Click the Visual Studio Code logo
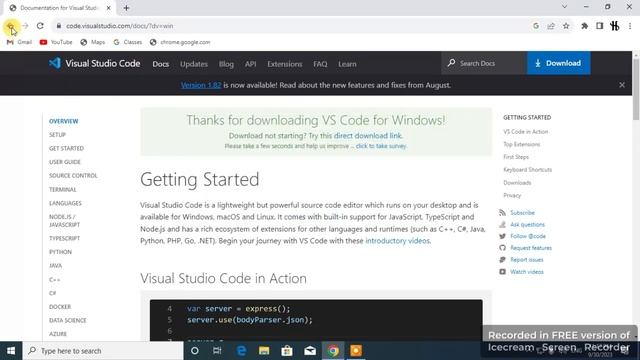Viewport: 640px width, 360px height. (94, 63)
